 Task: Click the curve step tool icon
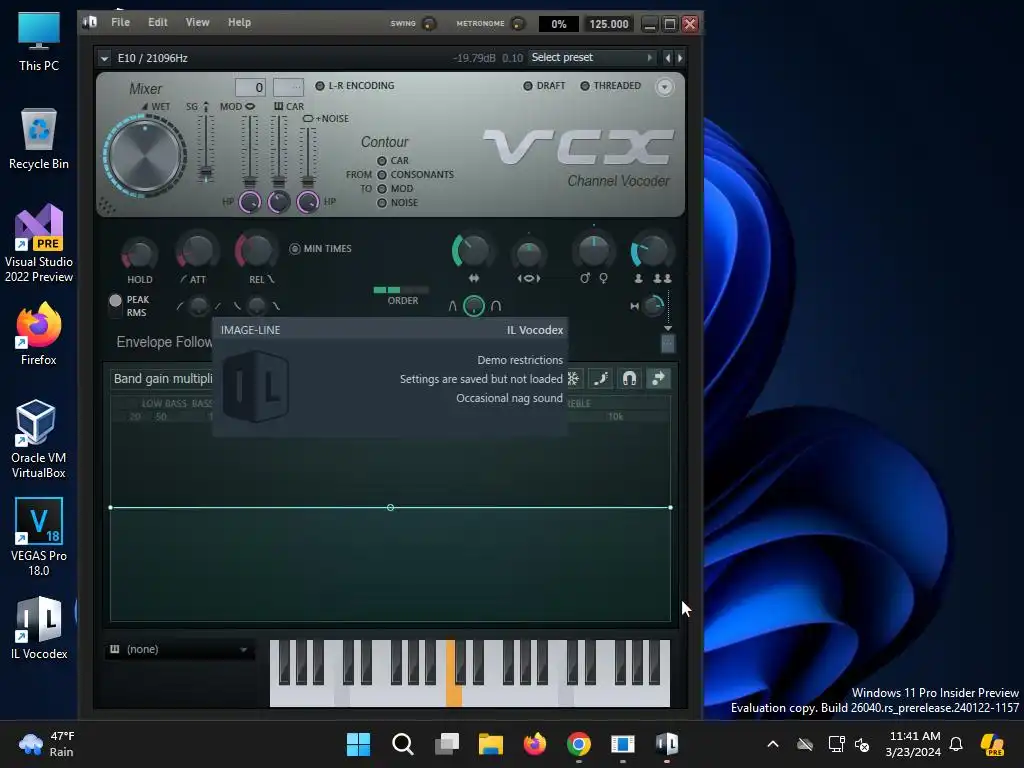coord(601,379)
